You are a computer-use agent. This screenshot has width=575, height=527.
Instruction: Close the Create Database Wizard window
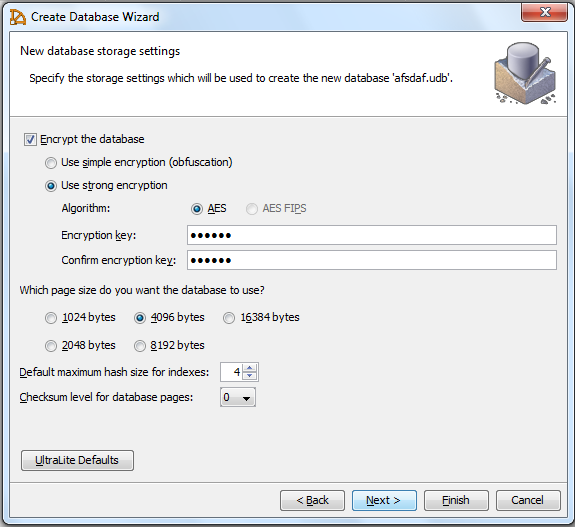coord(544,12)
